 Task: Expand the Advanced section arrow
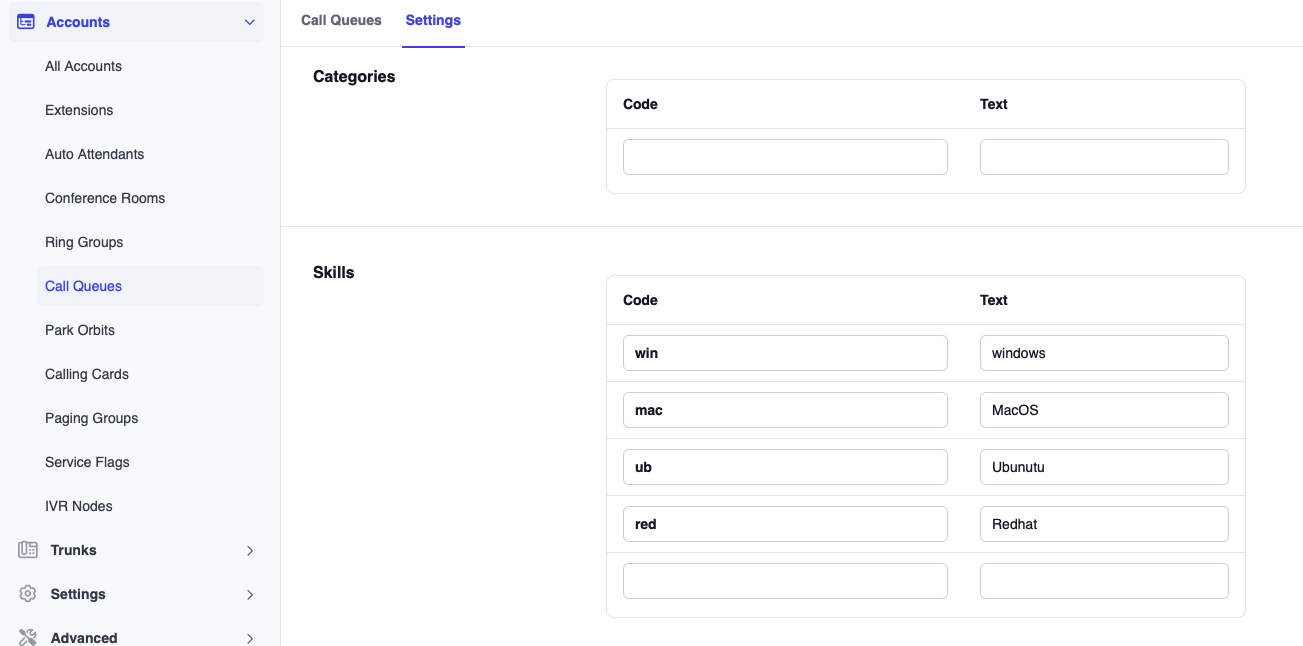click(250, 638)
